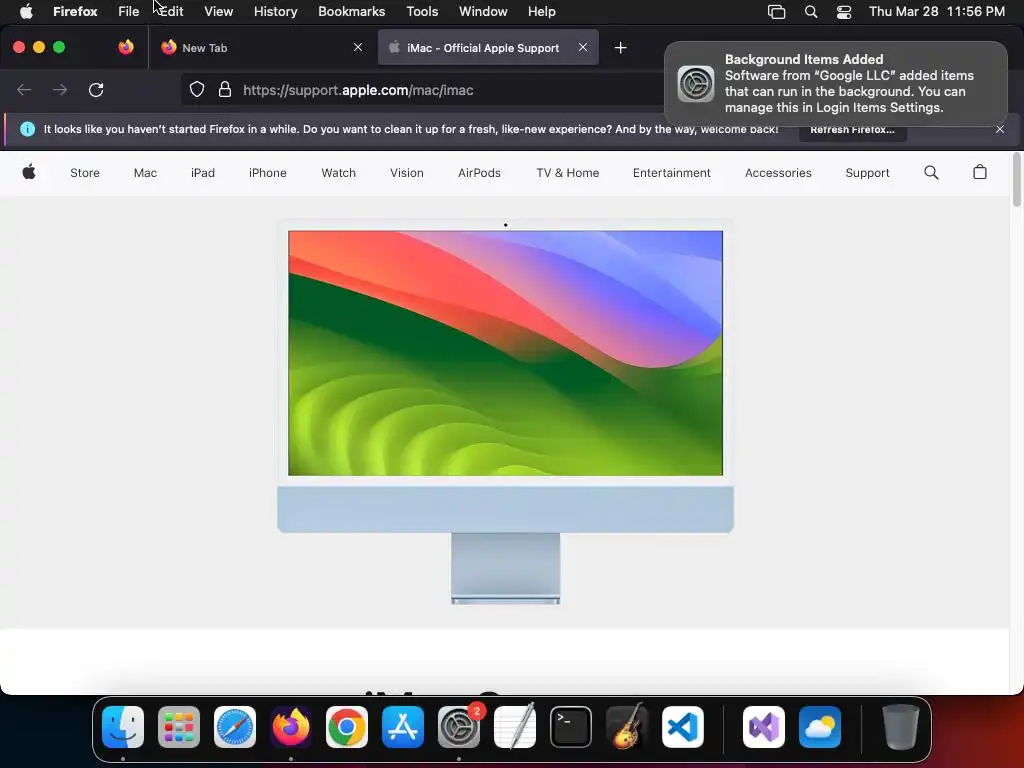Open the Help menu
This screenshot has width=1024, height=768.
pos(541,11)
